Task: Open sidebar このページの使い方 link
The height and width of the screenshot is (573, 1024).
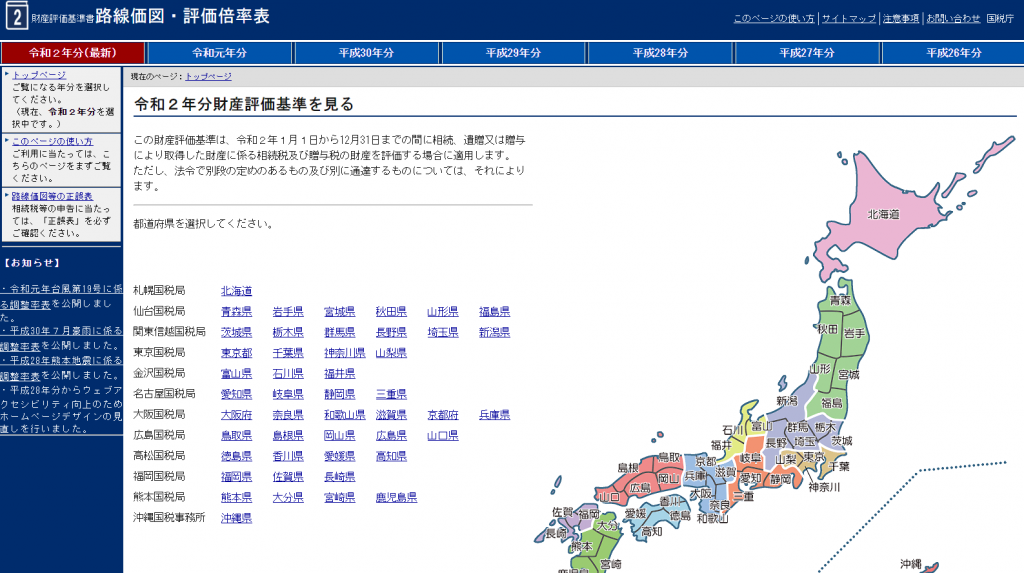Action: point(52,141)
